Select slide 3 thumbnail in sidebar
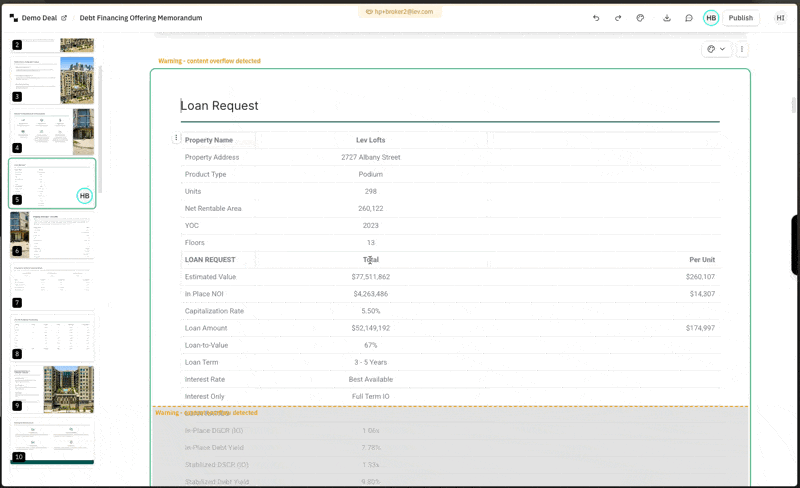Screen dimensions: 800x488 (52, 80)
